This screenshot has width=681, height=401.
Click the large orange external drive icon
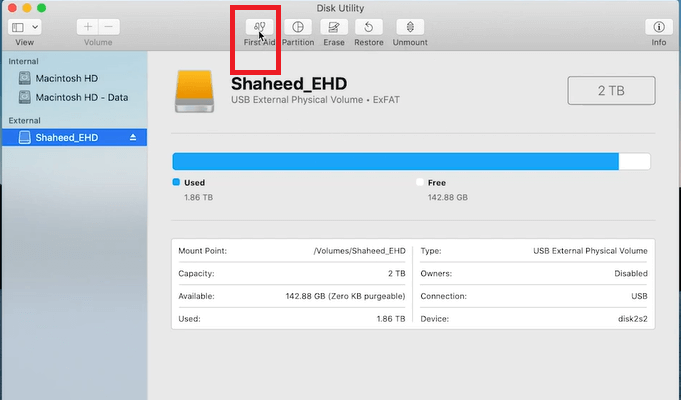pos(195,91)
